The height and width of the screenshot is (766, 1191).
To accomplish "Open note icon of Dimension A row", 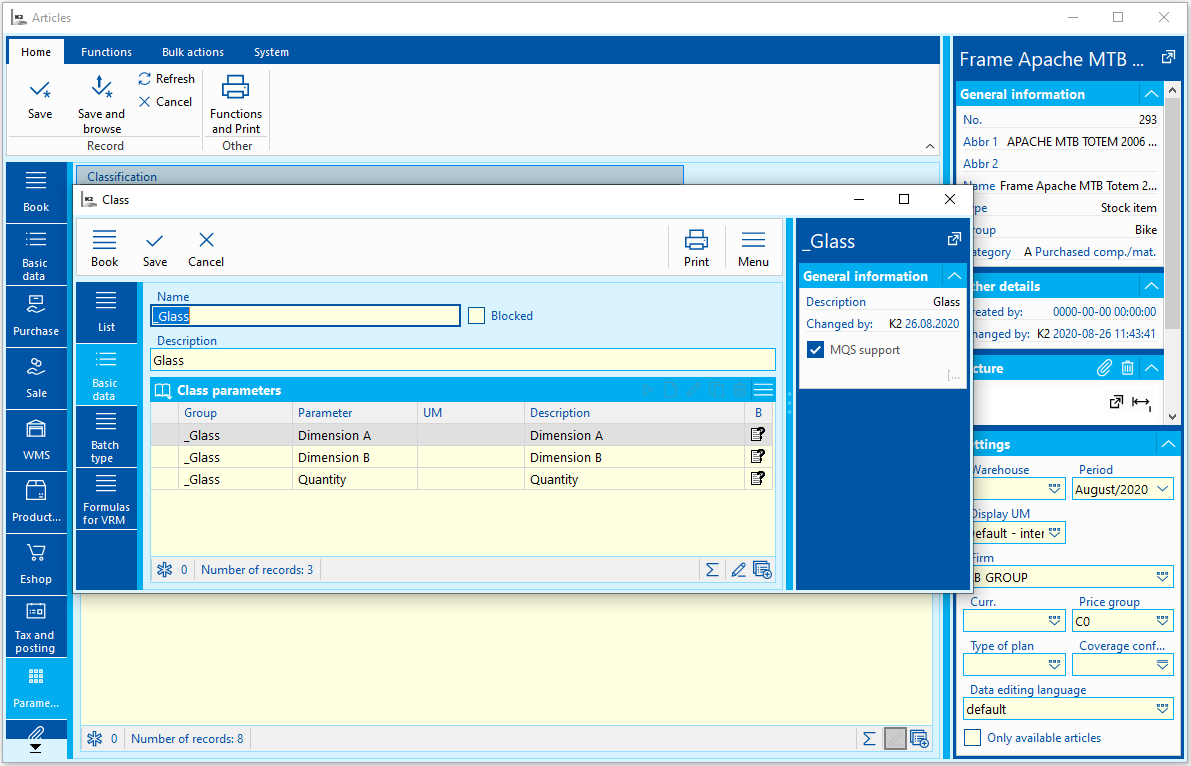I will tap(757, 435).
